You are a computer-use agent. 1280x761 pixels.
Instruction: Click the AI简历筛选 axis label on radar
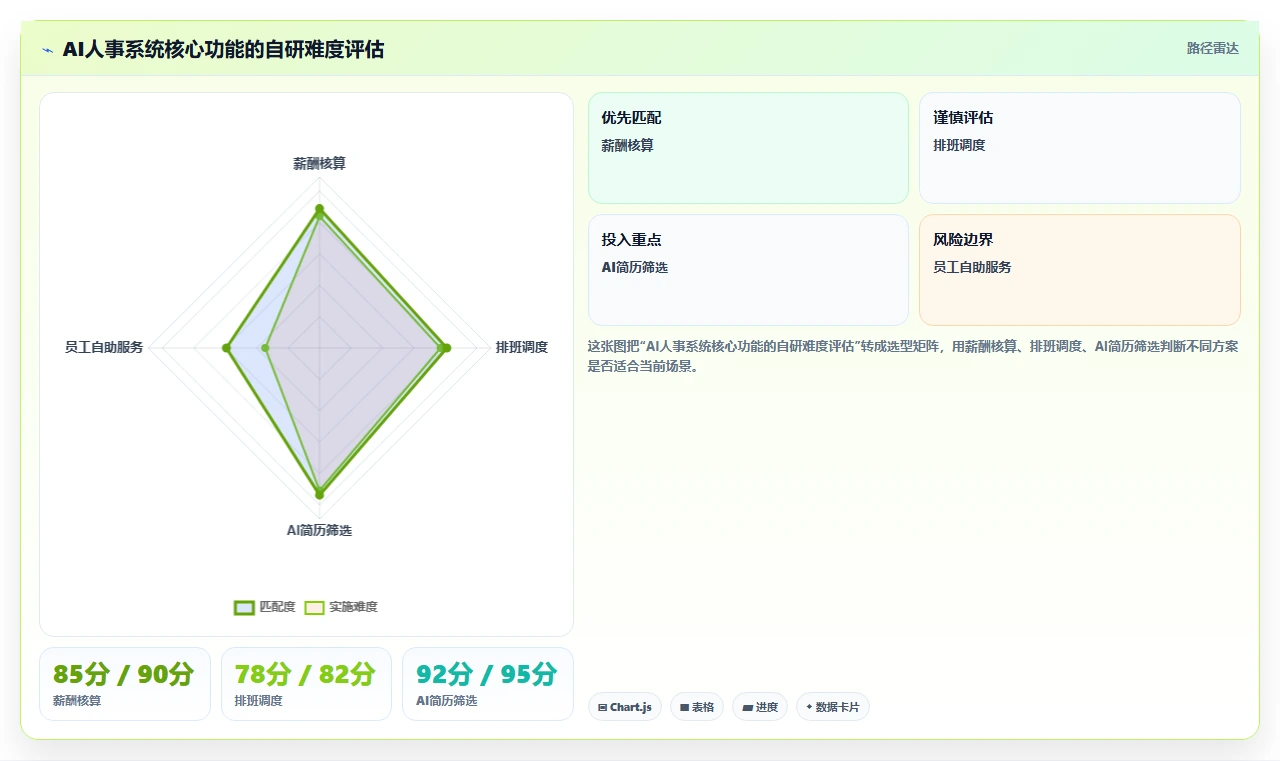[x=319, y=530]
